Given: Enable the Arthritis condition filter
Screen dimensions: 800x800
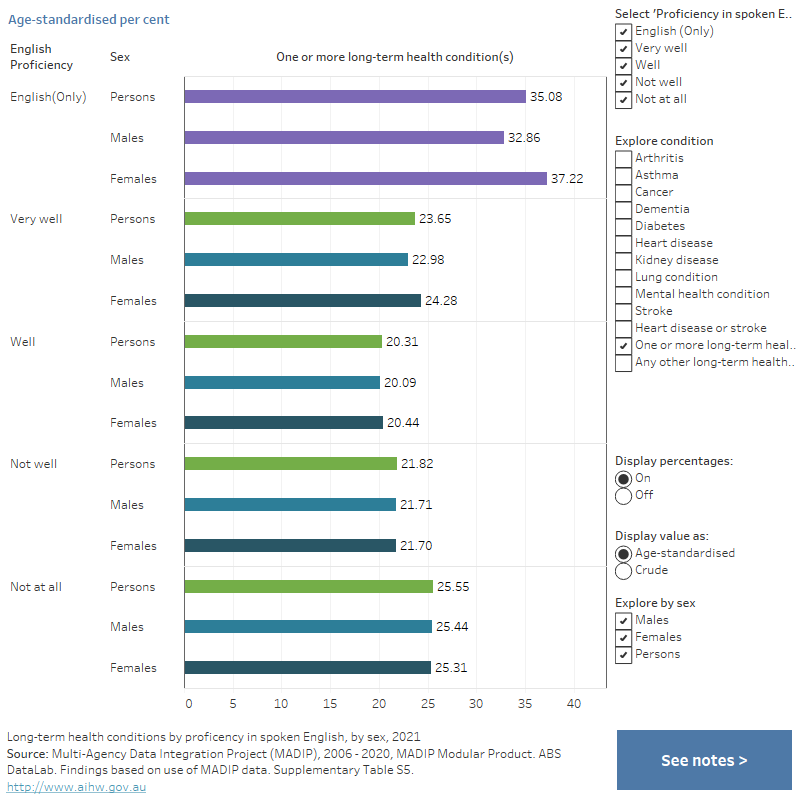Looking at the screenshot, I should pos(623,158).
